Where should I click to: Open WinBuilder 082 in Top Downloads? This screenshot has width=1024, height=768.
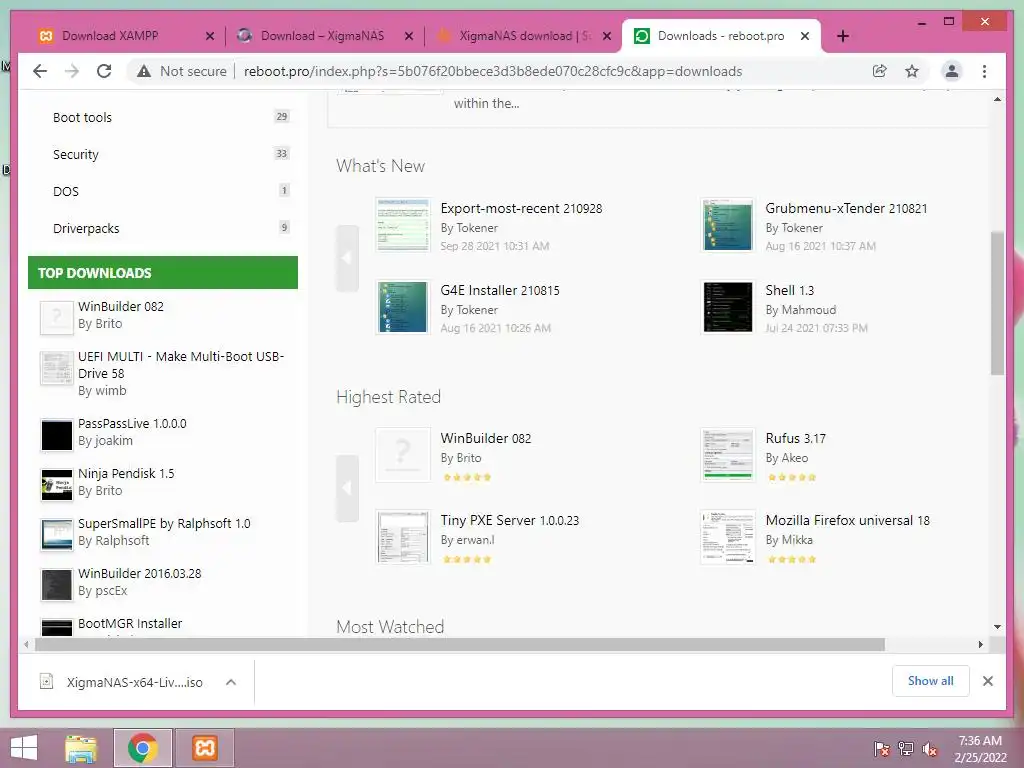121,306
